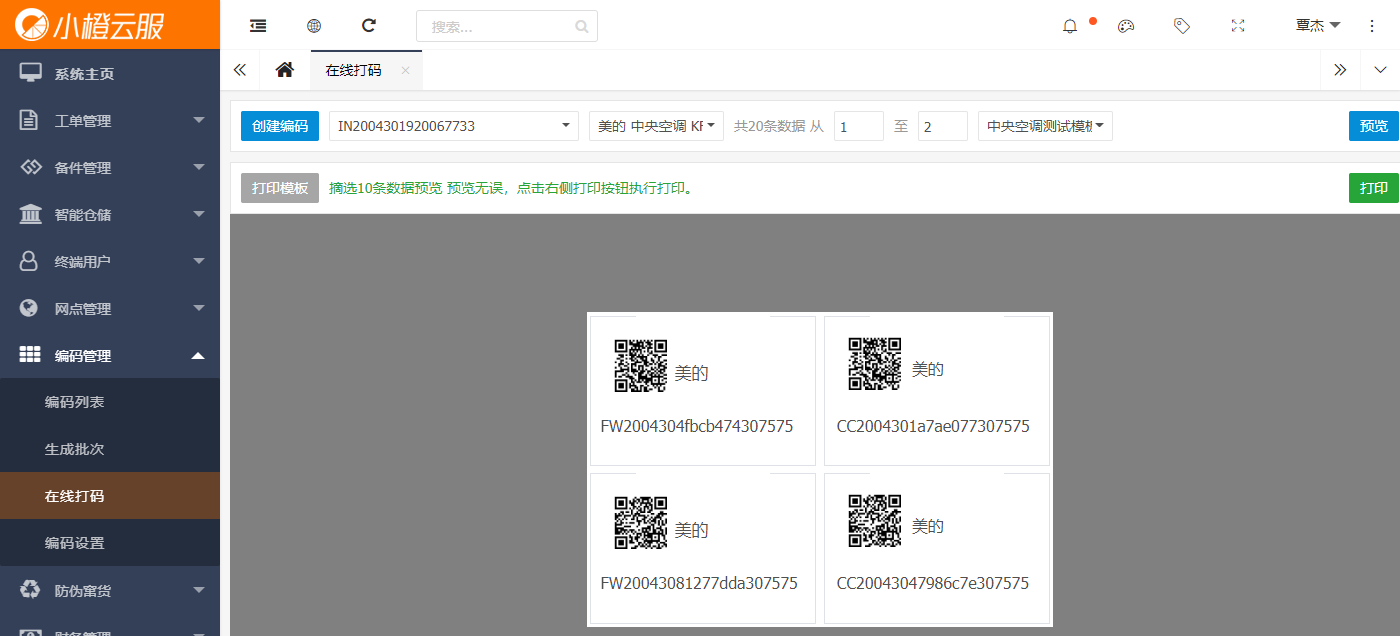Expand the 智能仓储 menu arrow
This screenshot has width=1400, height=636.
(198, 215)
